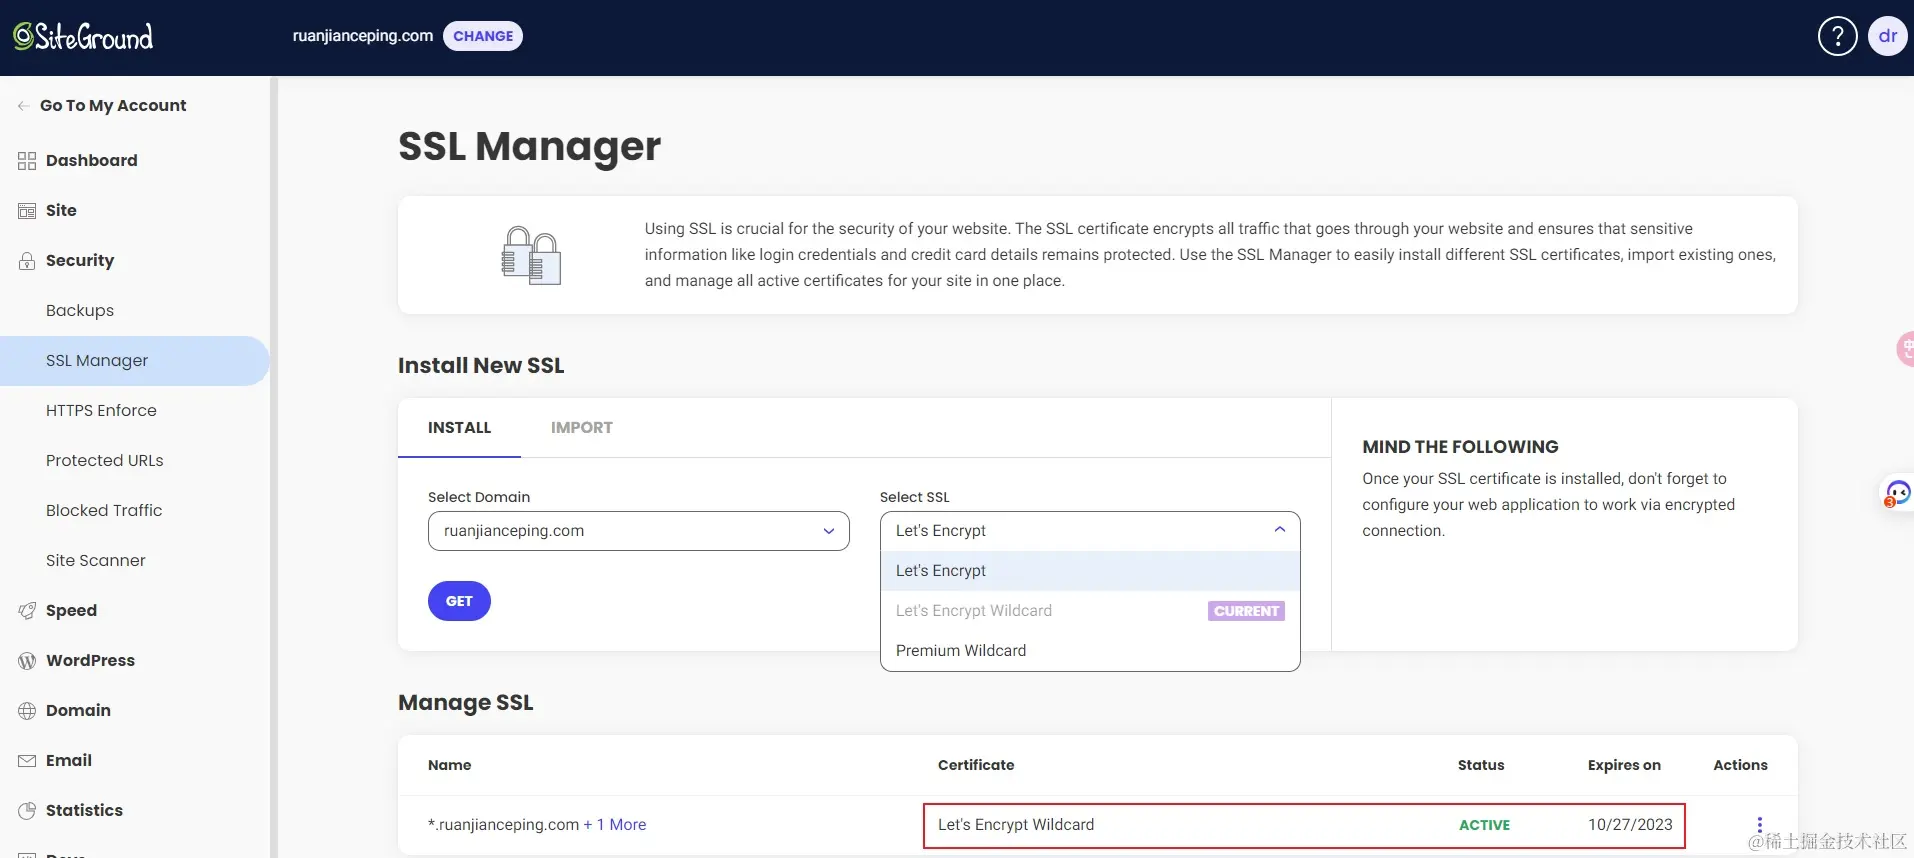Click the Let's Encrypt Wildcard certificate cell
1914x858 pixels.
click(1016, 825)
